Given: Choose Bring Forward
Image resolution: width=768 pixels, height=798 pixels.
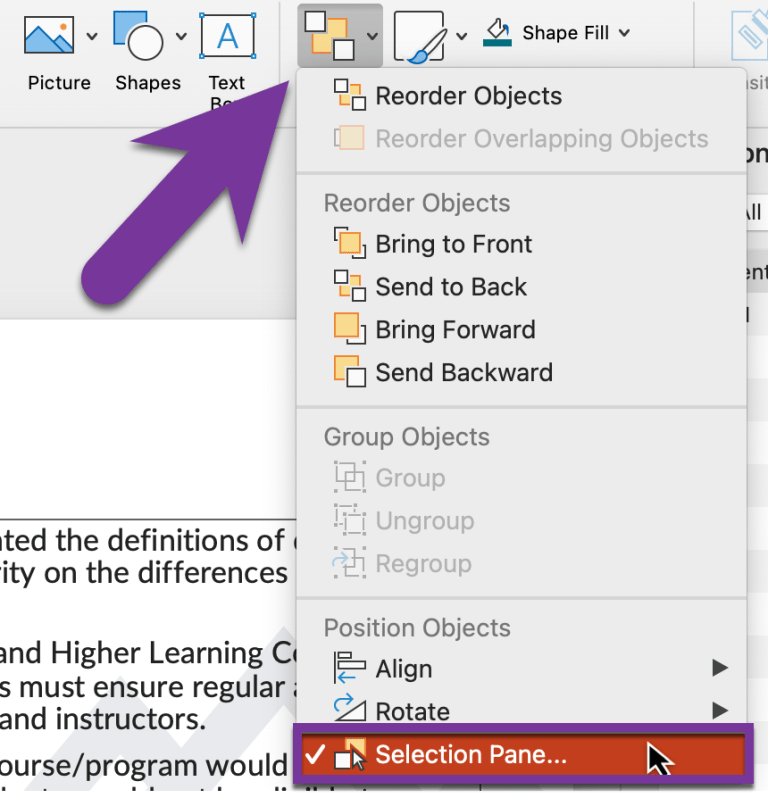Looking at the screenshot, I should pyautogui.click(x=522, y=329).
